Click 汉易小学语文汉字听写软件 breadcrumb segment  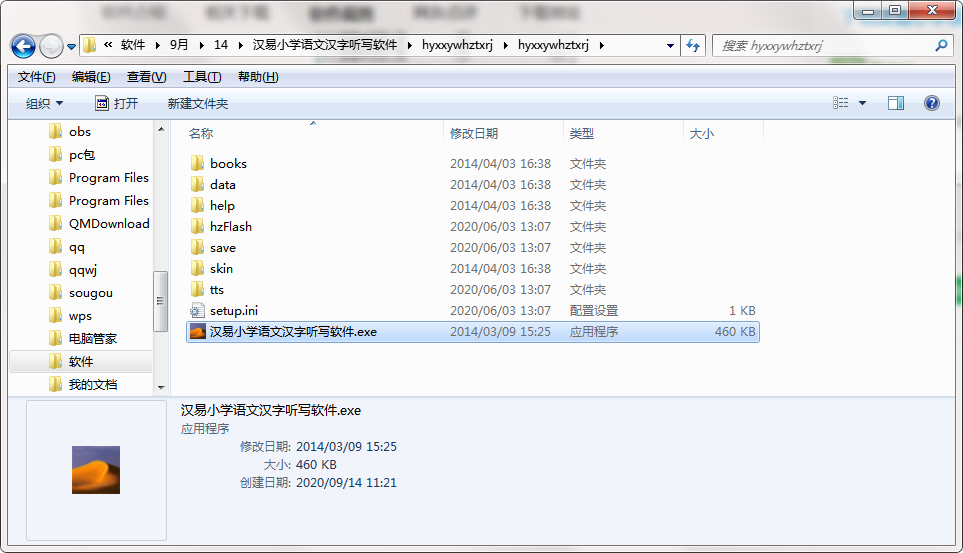coord(325,45)
